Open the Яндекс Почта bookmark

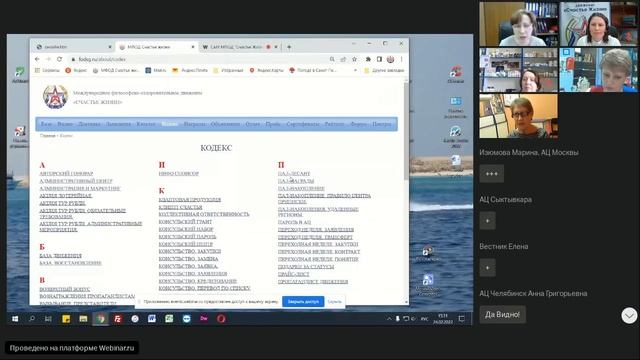click(190, 70)
